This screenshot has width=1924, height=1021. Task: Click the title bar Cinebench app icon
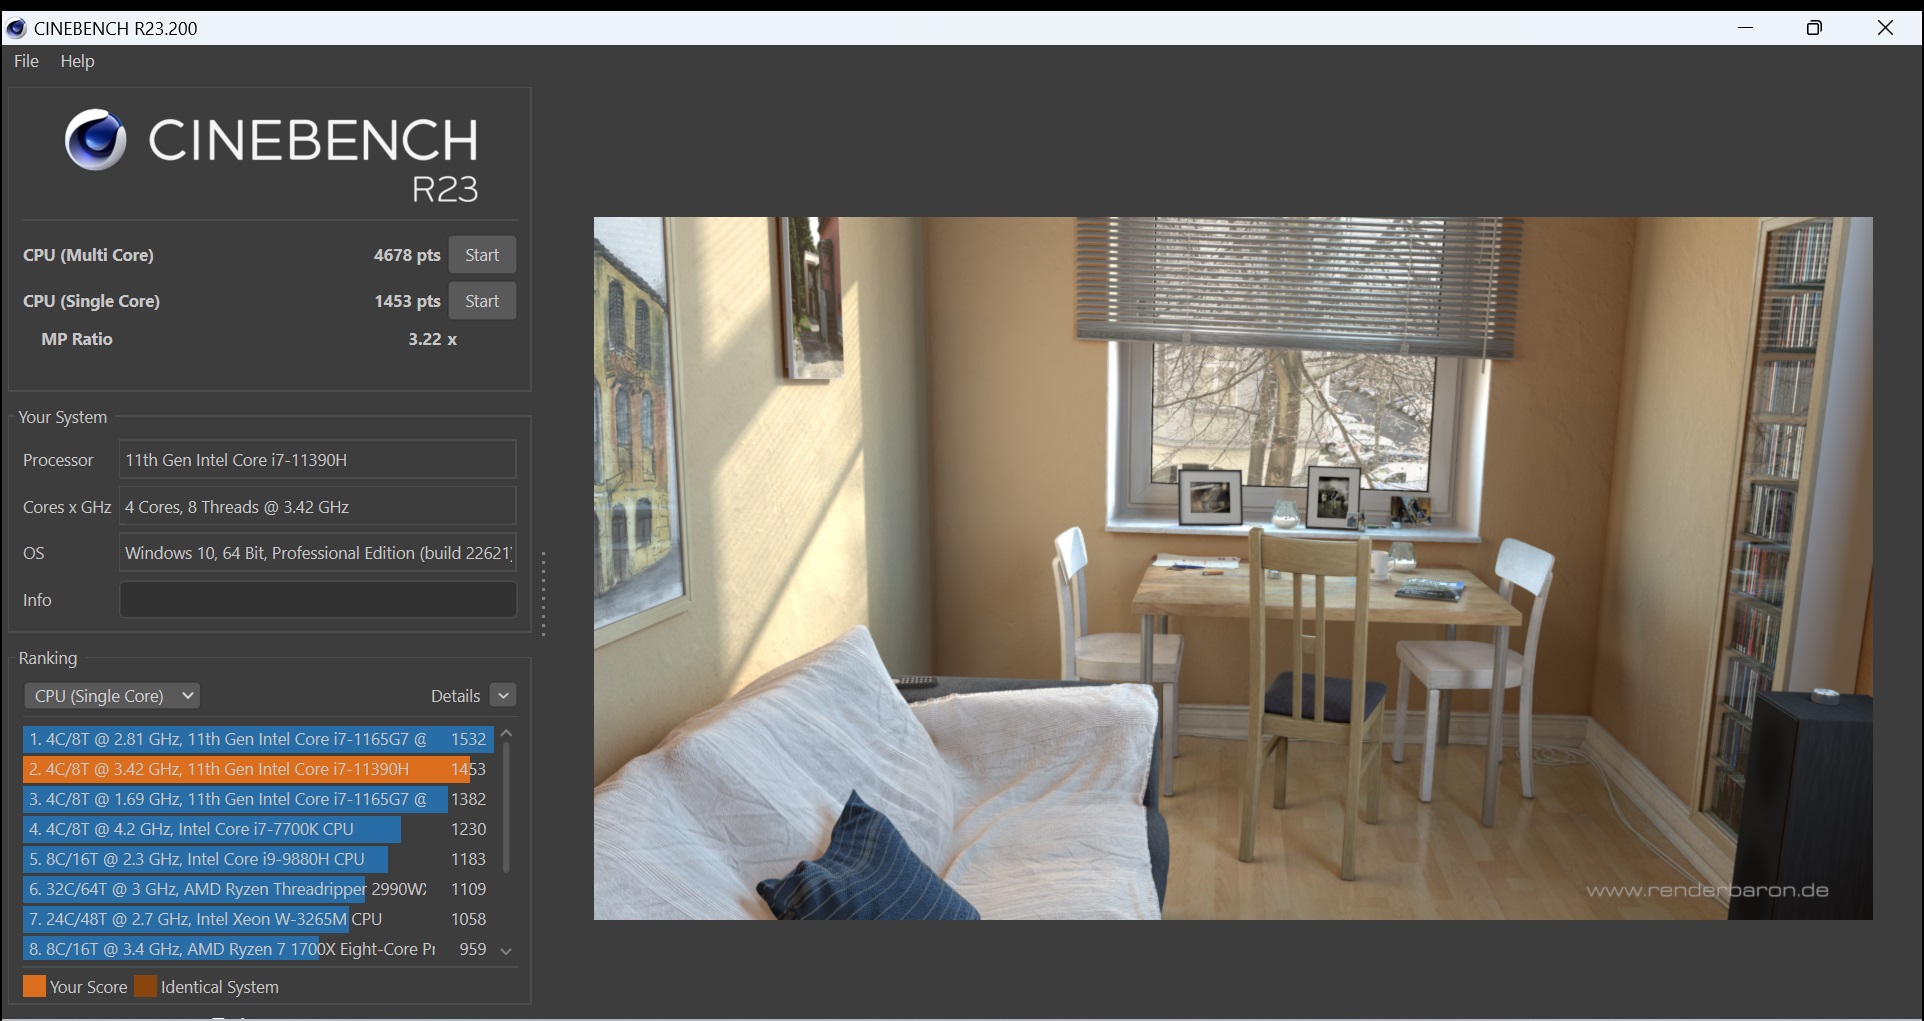pyautogui.click(x=16, y=28)
